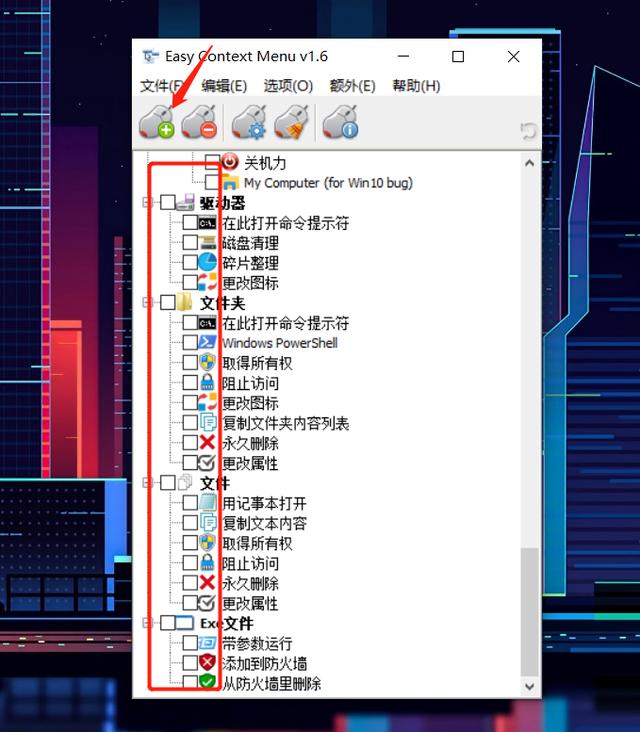Enable Windows PowerShell checkbox
This screenshot has height=732, width=640.
190,342
